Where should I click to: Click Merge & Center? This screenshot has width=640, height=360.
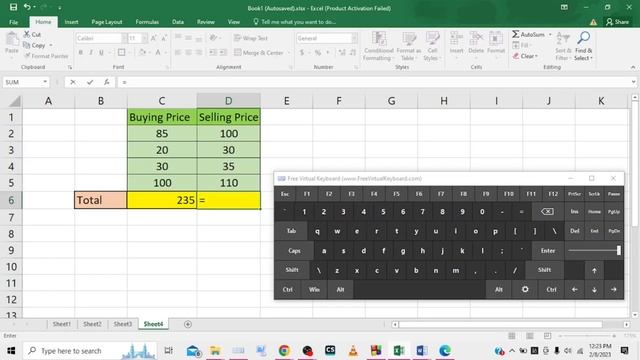pos(259,53)
